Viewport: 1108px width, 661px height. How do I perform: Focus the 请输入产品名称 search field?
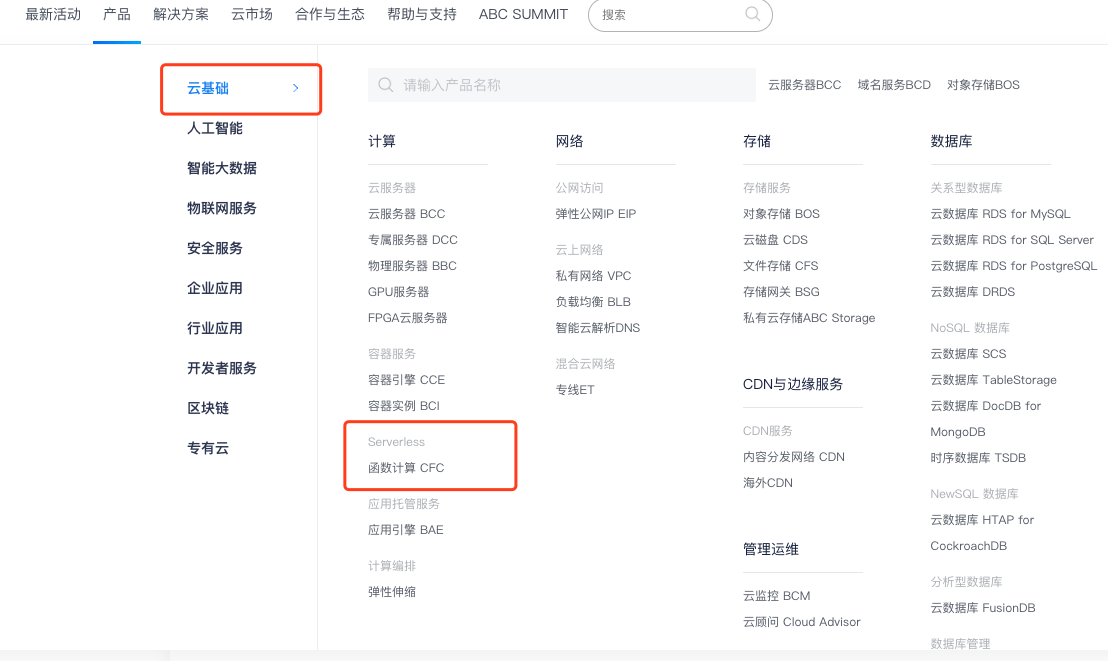[562, 85]
